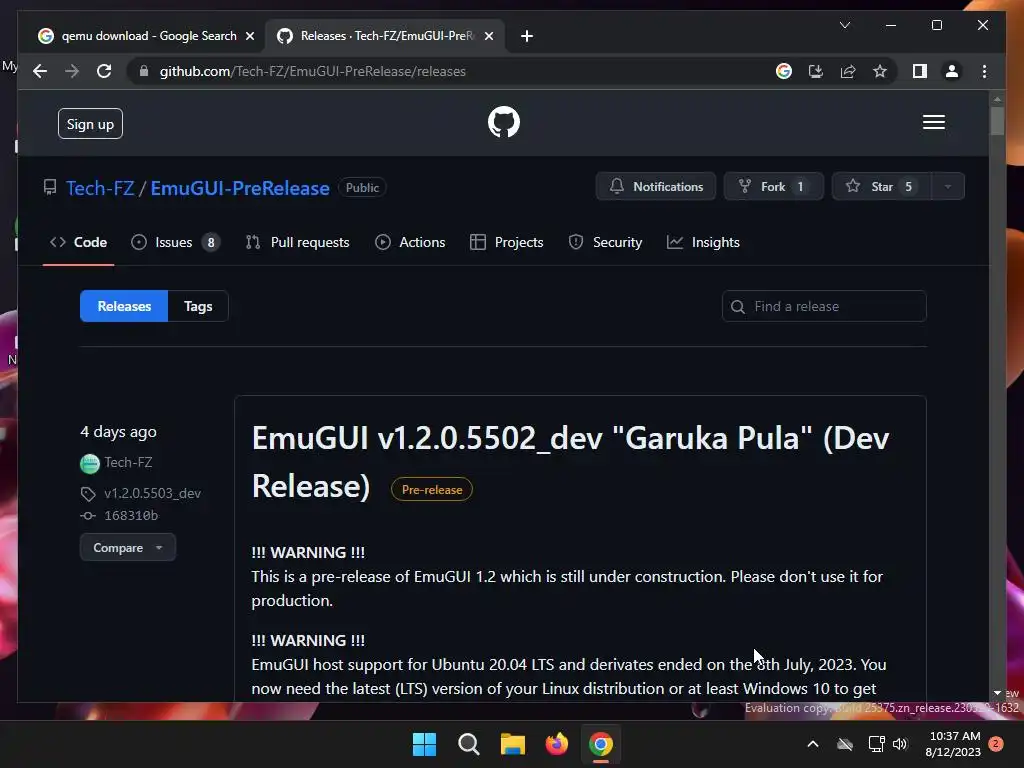1024x768 pixels.
Task: Open notification center badge
Action: [996, 744]
